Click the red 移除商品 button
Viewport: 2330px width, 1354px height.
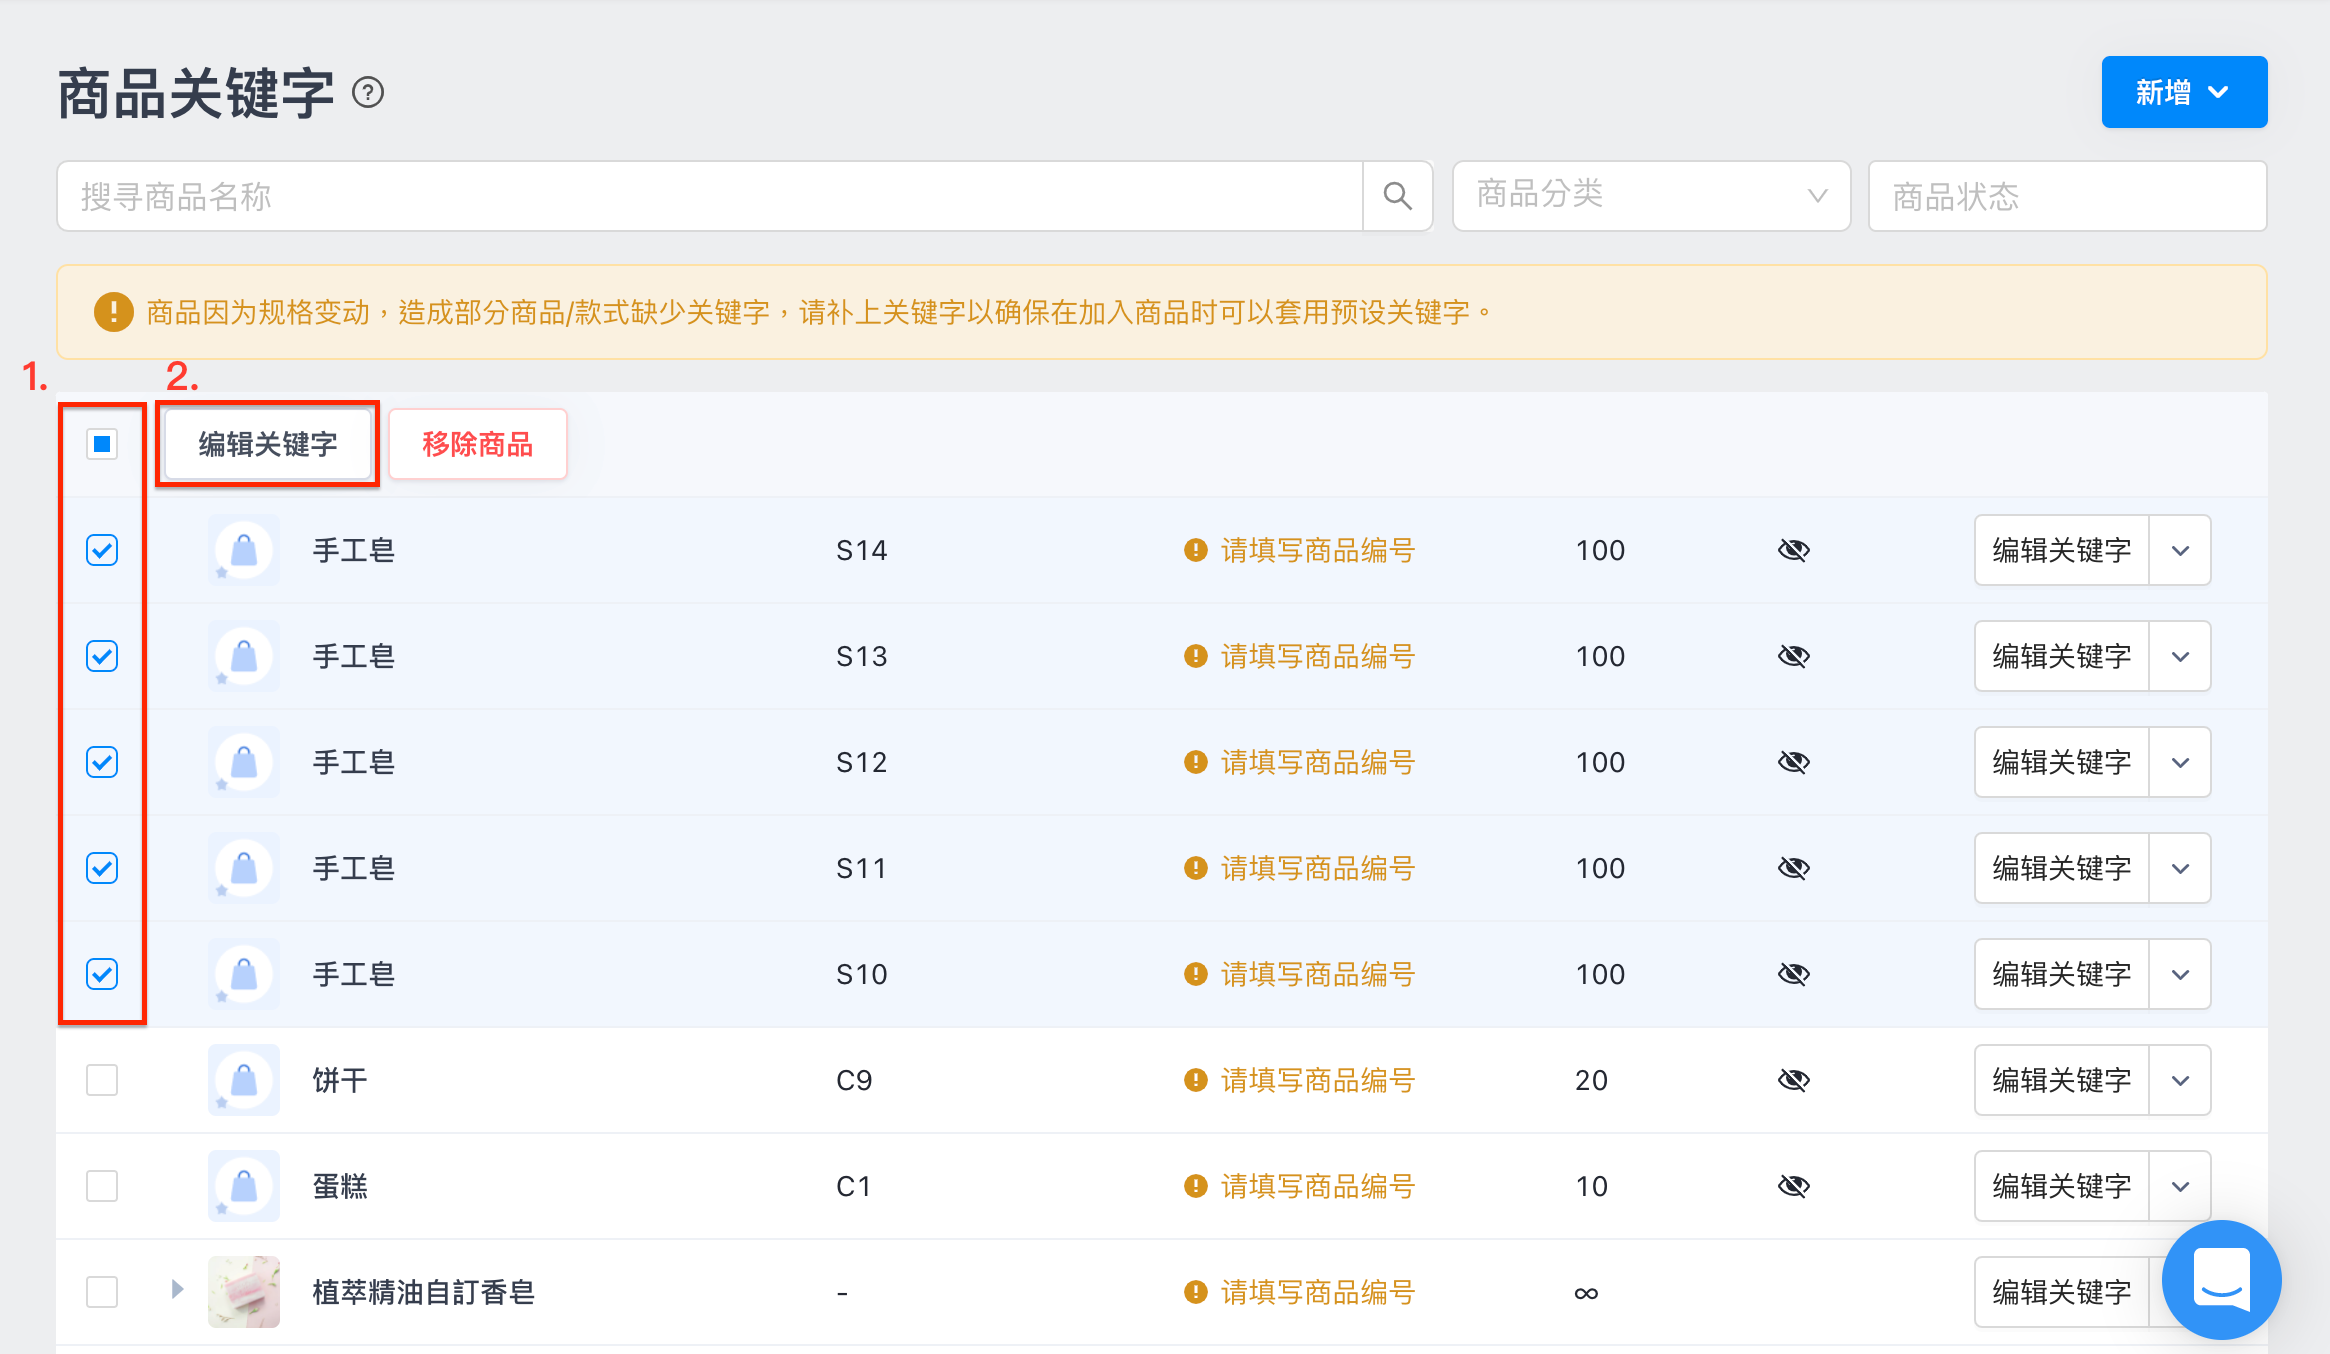pos(477,444)
